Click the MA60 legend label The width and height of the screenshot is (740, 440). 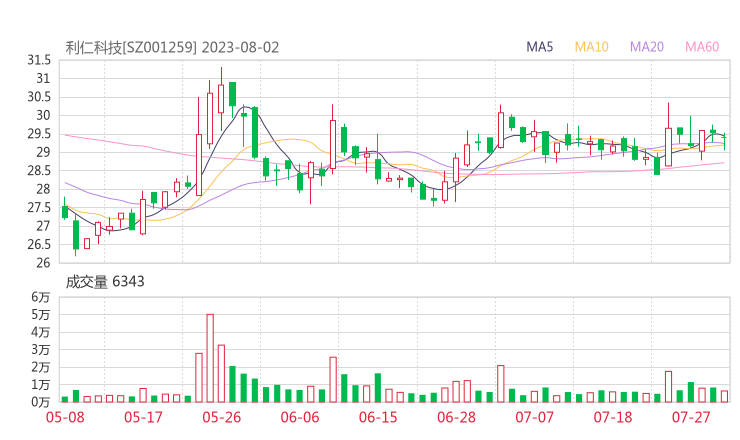pos(702,47)
